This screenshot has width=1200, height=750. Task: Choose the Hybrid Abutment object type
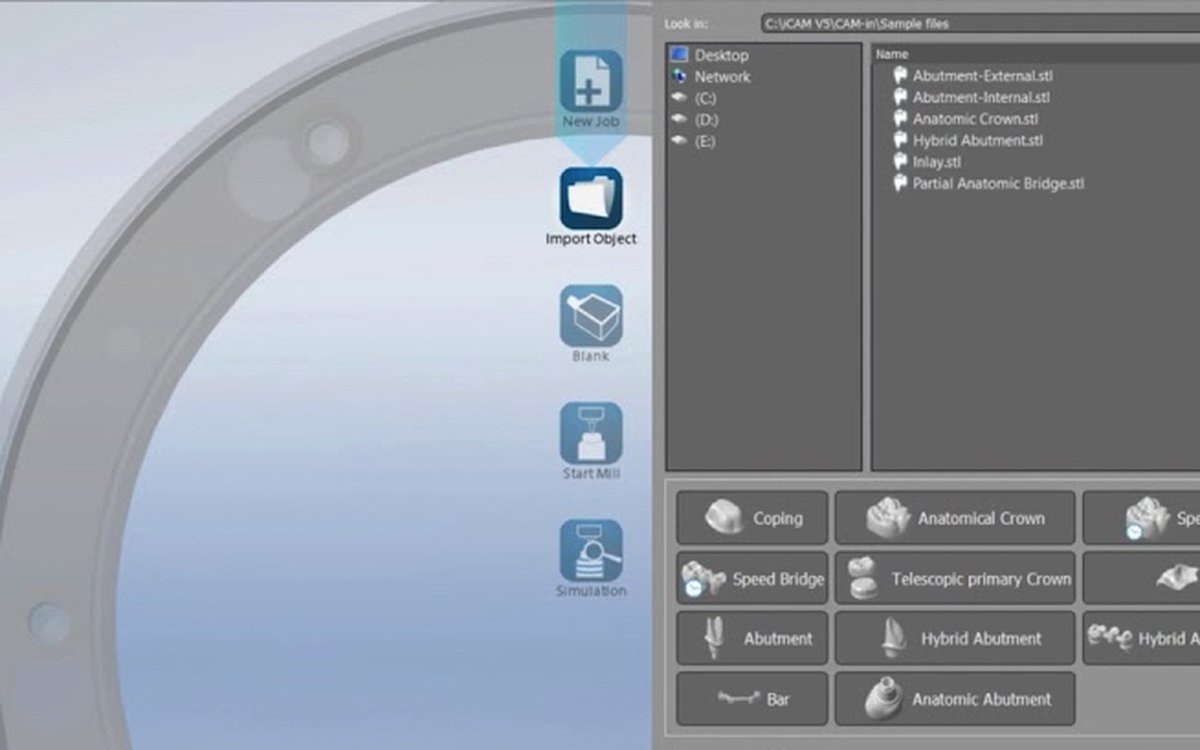click(x=955, y=638)
